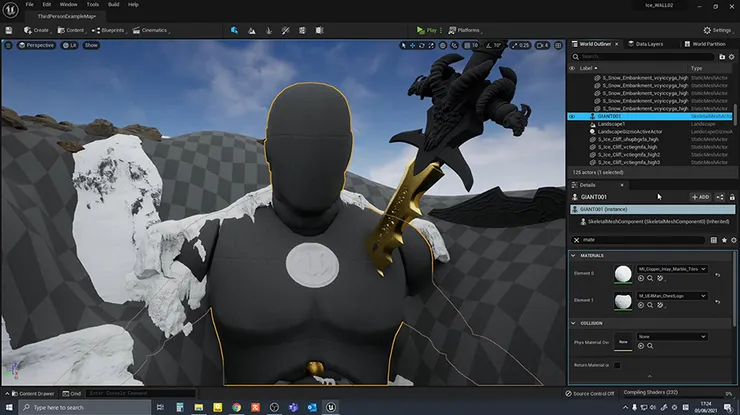The height and width of the screenshot is (415, 740).
Task: Reset Element 1 material to default
Action: 718,302
